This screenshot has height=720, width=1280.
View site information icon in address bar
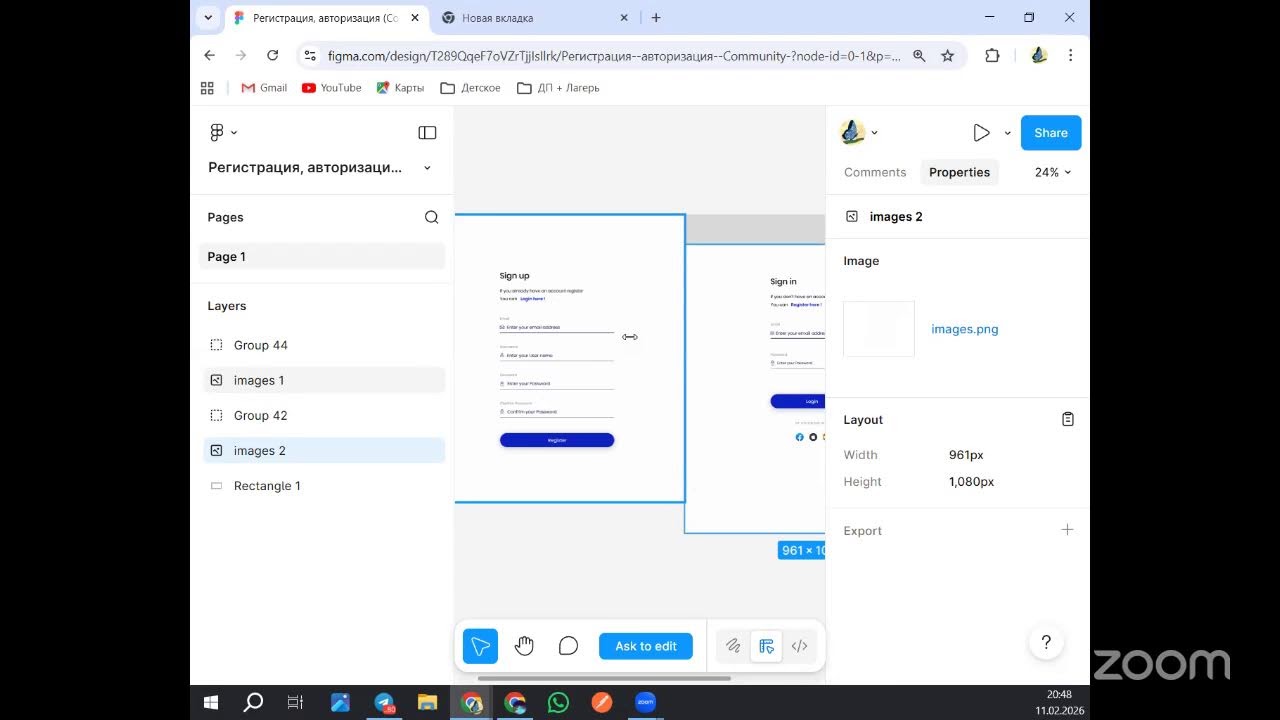tap(310, 56)
